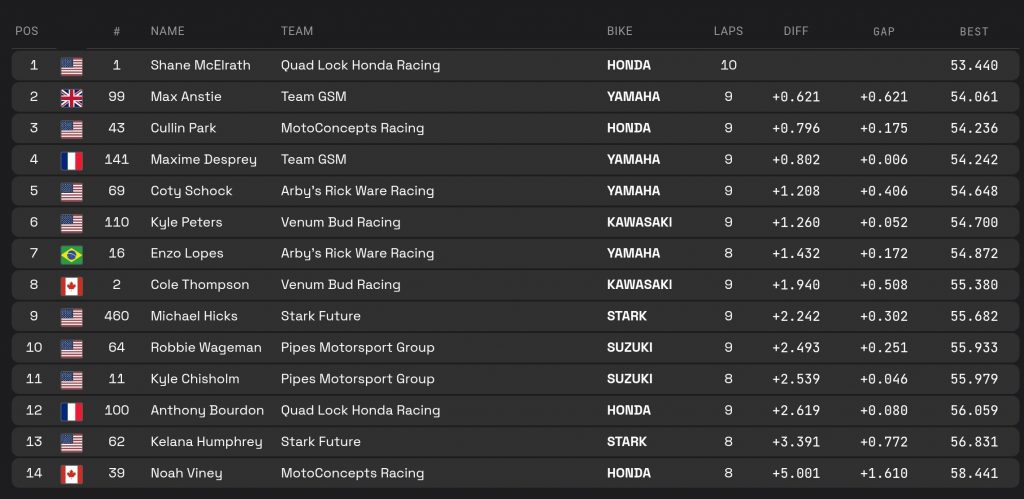The width and height of the screenshot is (1024, 499).
Task: Click the French flag next to Anthony Bourdon
Action: pyautogui.click(x=72, y=411)
